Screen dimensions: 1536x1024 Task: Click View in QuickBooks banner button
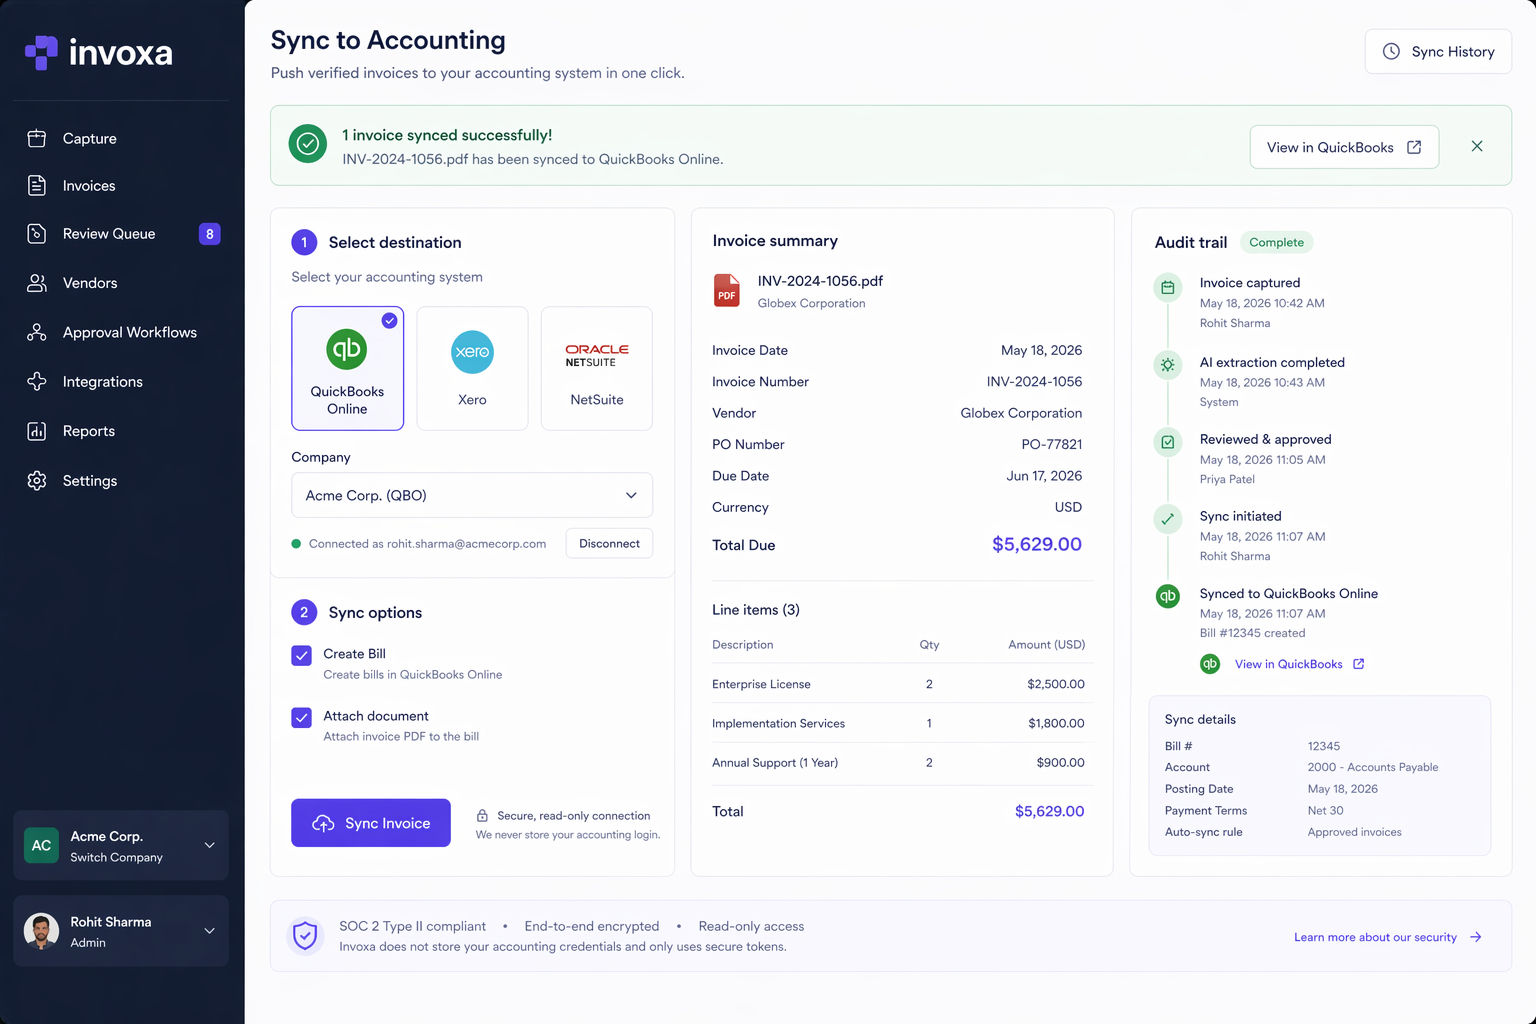(1344, 147)
